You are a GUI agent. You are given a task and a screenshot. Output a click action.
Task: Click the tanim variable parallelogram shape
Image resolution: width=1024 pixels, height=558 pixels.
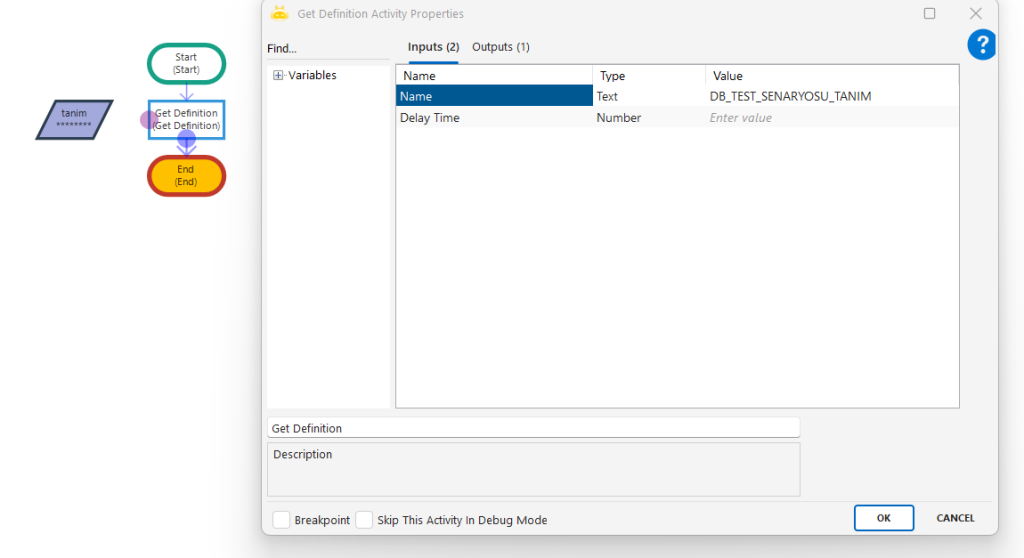(x=74, y=119)
